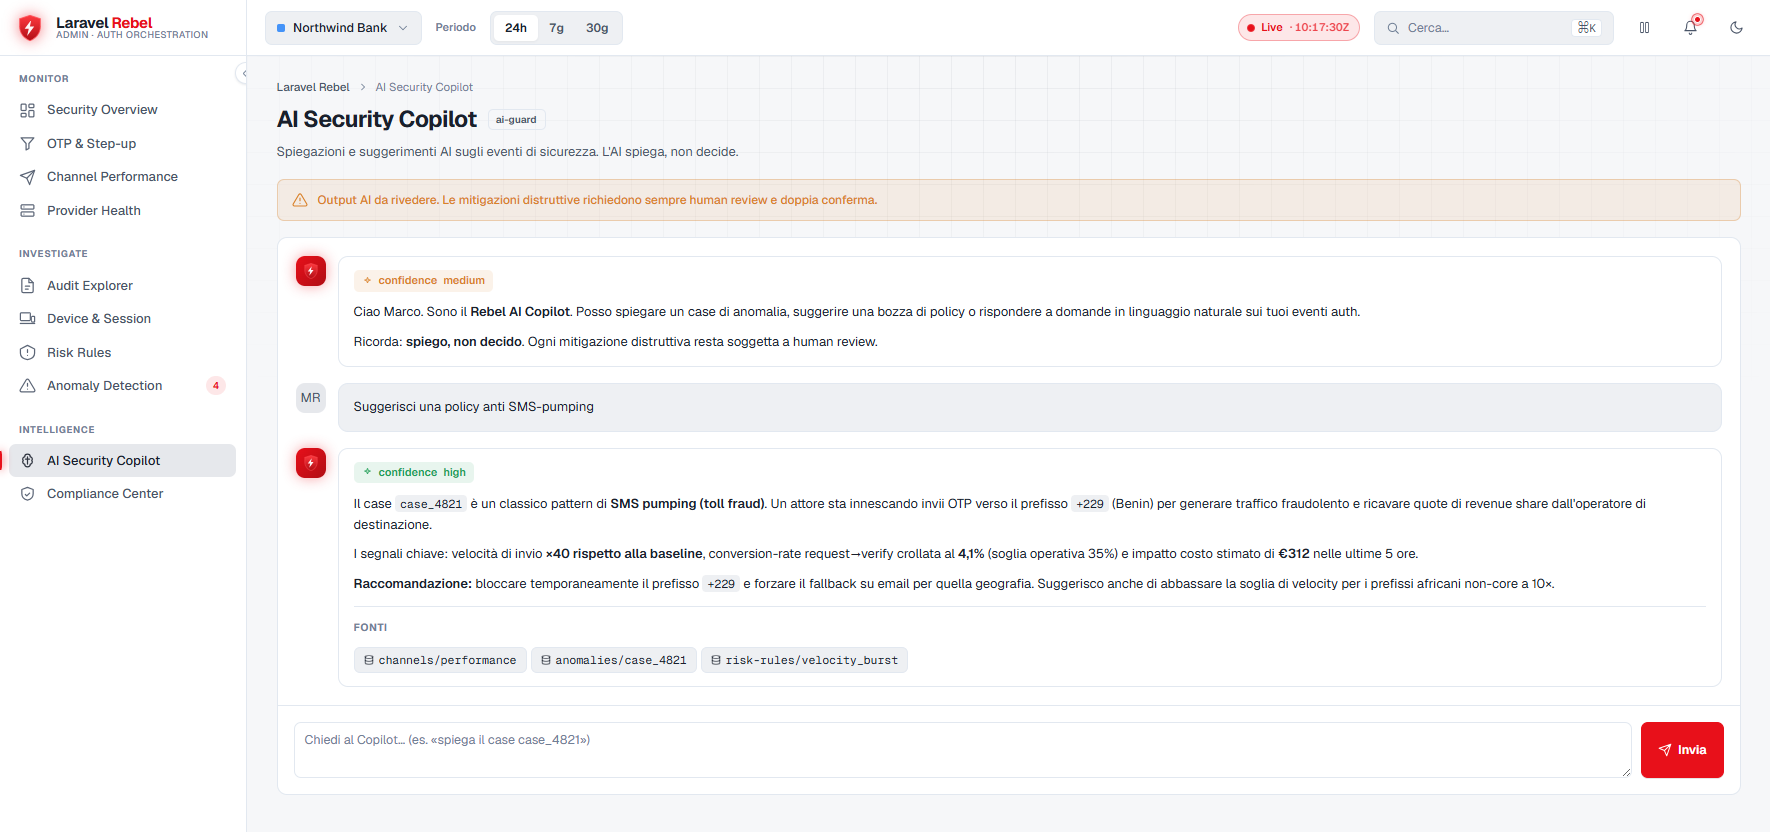Open the anomalies/case_4821 source

614,661
